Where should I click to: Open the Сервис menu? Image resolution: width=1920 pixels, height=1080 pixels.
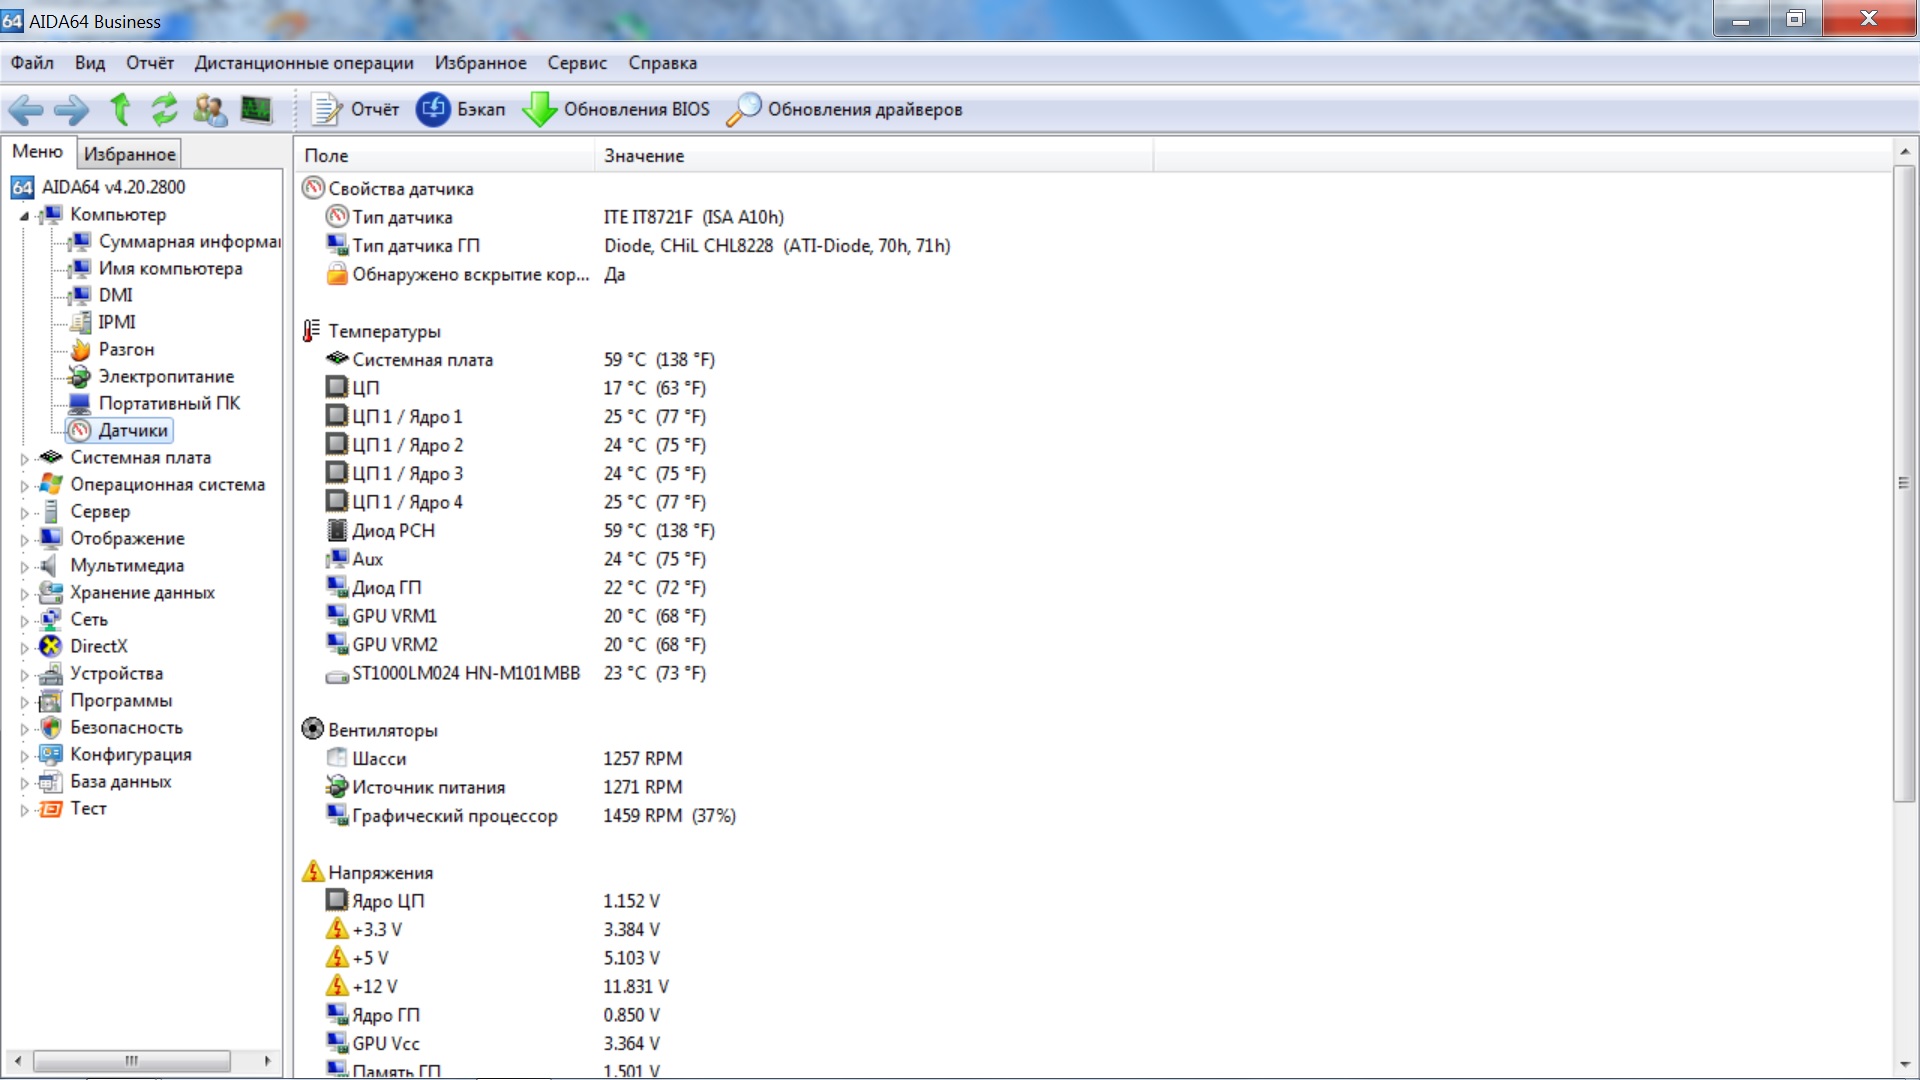coord(576,63)
